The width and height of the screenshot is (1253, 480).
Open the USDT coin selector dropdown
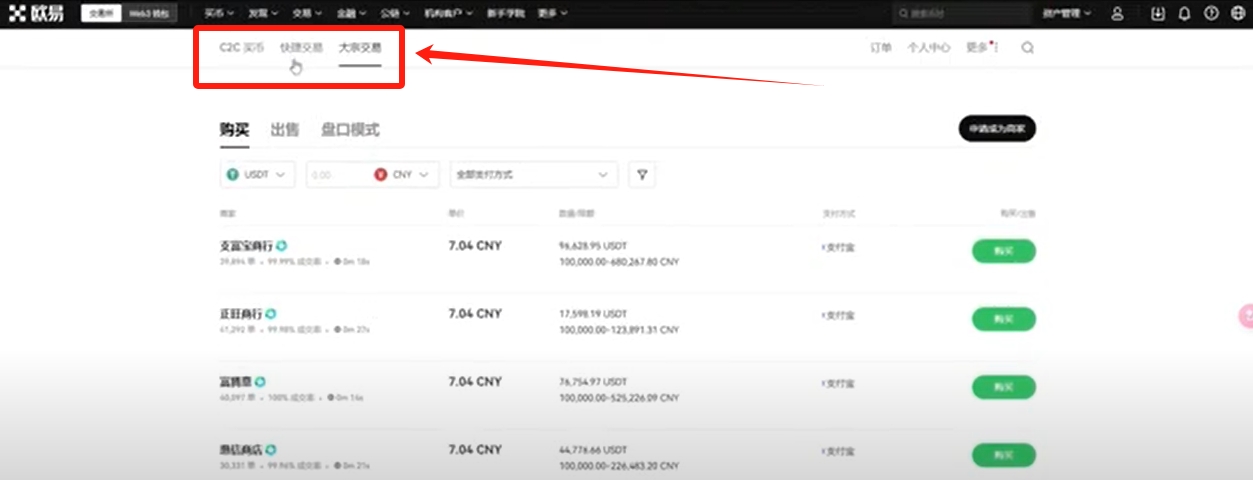(258, 174)
